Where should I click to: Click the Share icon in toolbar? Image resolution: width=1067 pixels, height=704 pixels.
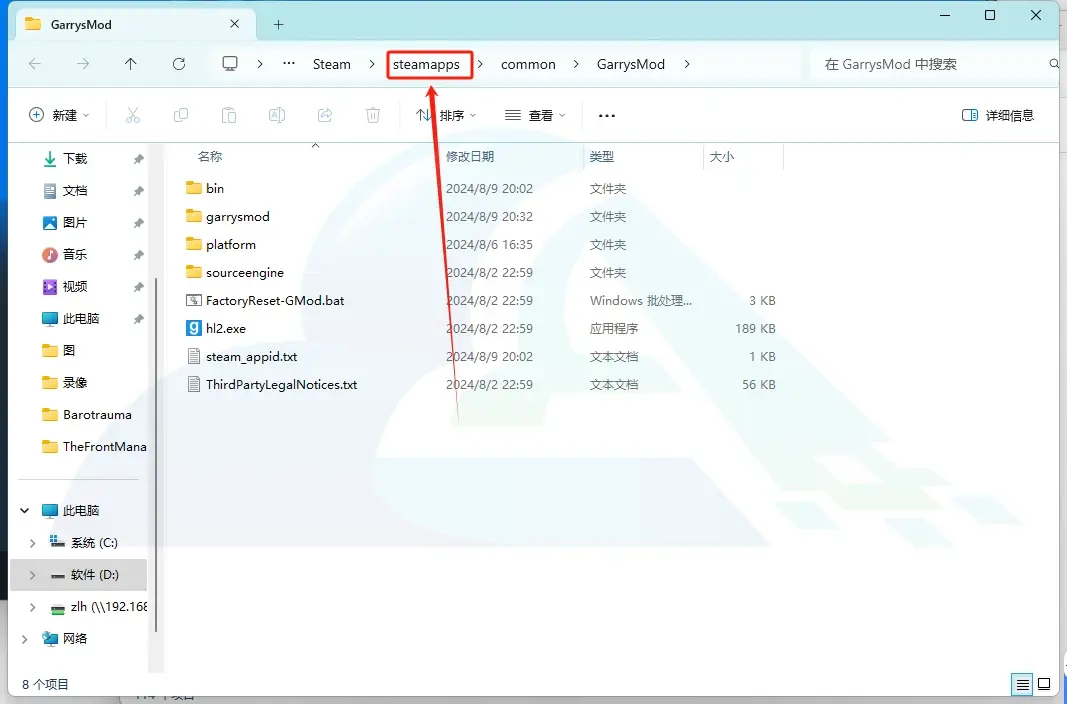click(x=325, y=116)
